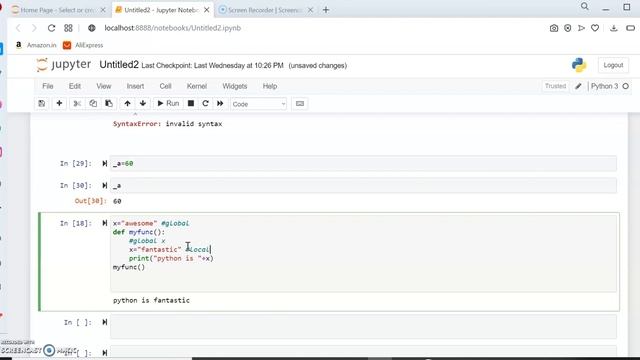The image size is (640, 360).
Task: Run cell In [30] with its run icon
Action: 105,185
